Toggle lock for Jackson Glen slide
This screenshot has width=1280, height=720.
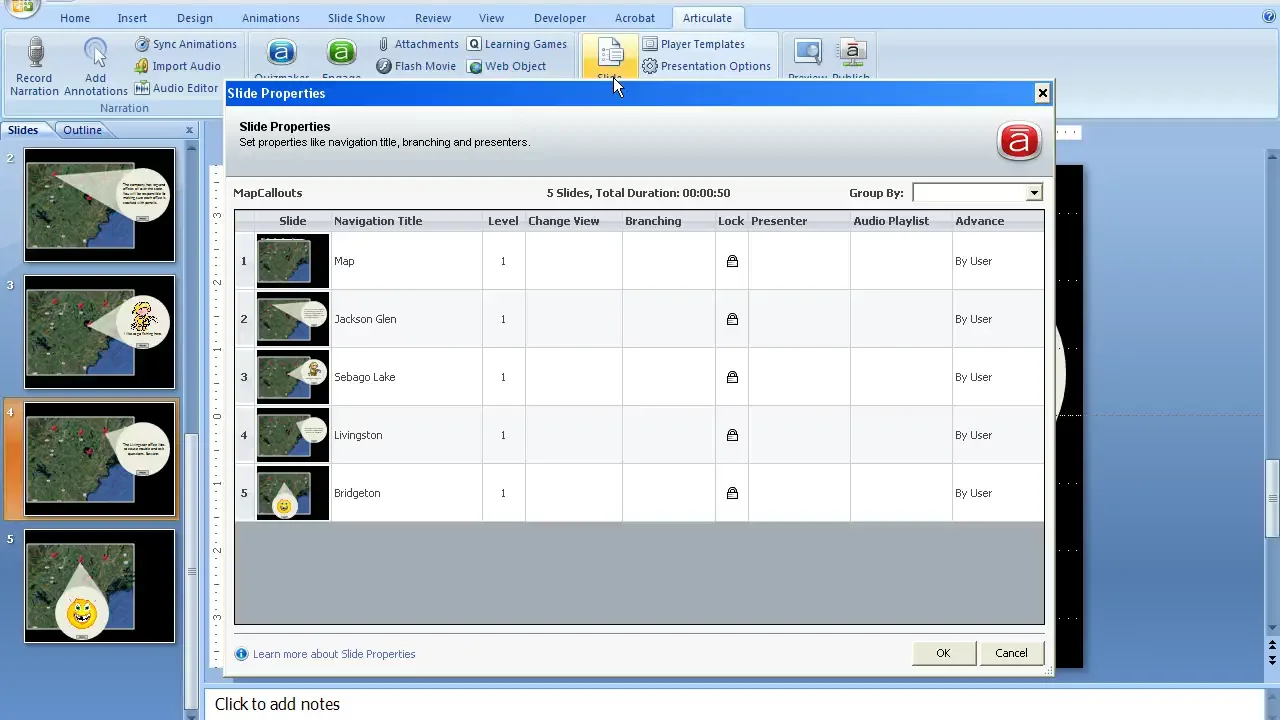tap(732, 319)
